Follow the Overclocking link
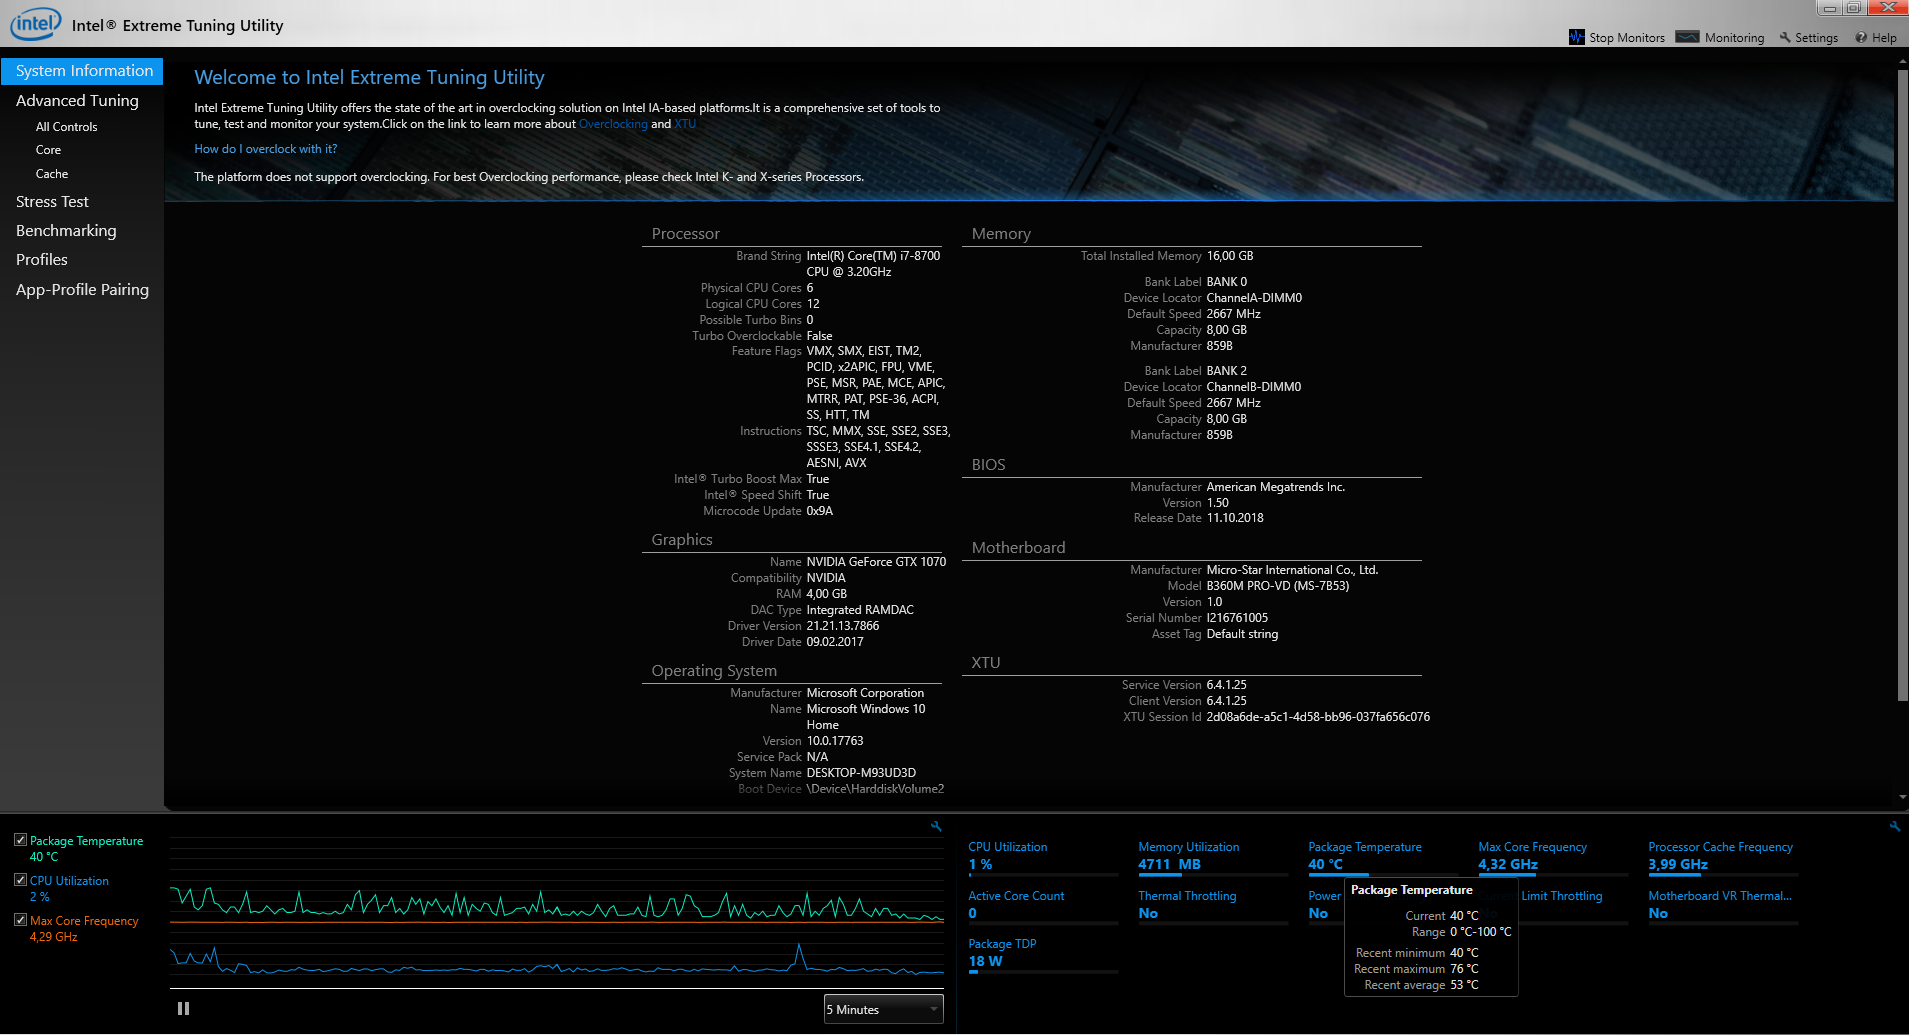 (x=613, y=124)
